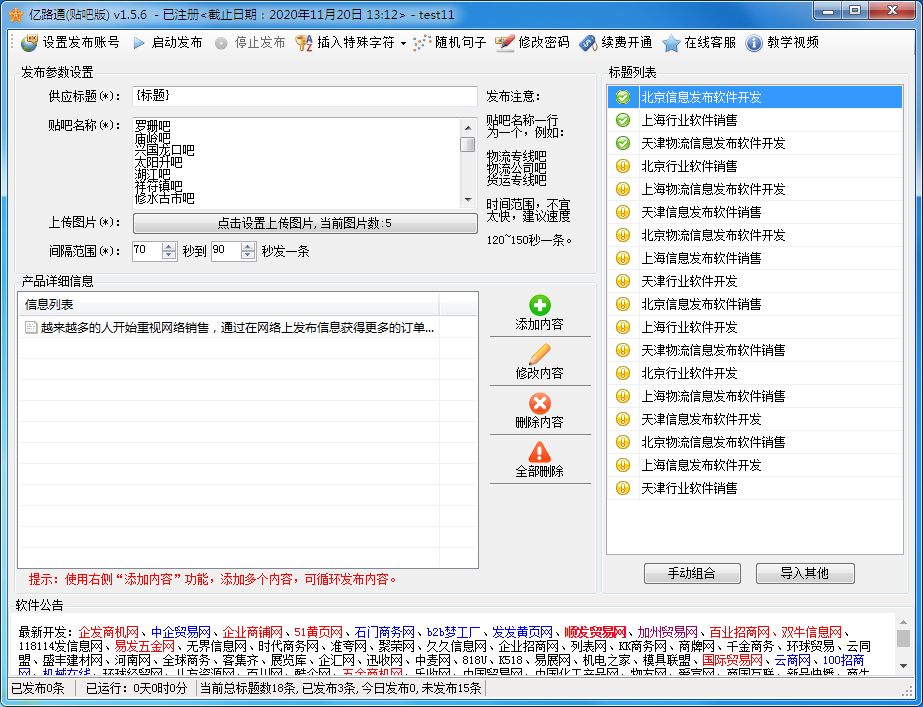Click the 供应标题 input field
Screen dimensions: 923x707
[305, 96]
